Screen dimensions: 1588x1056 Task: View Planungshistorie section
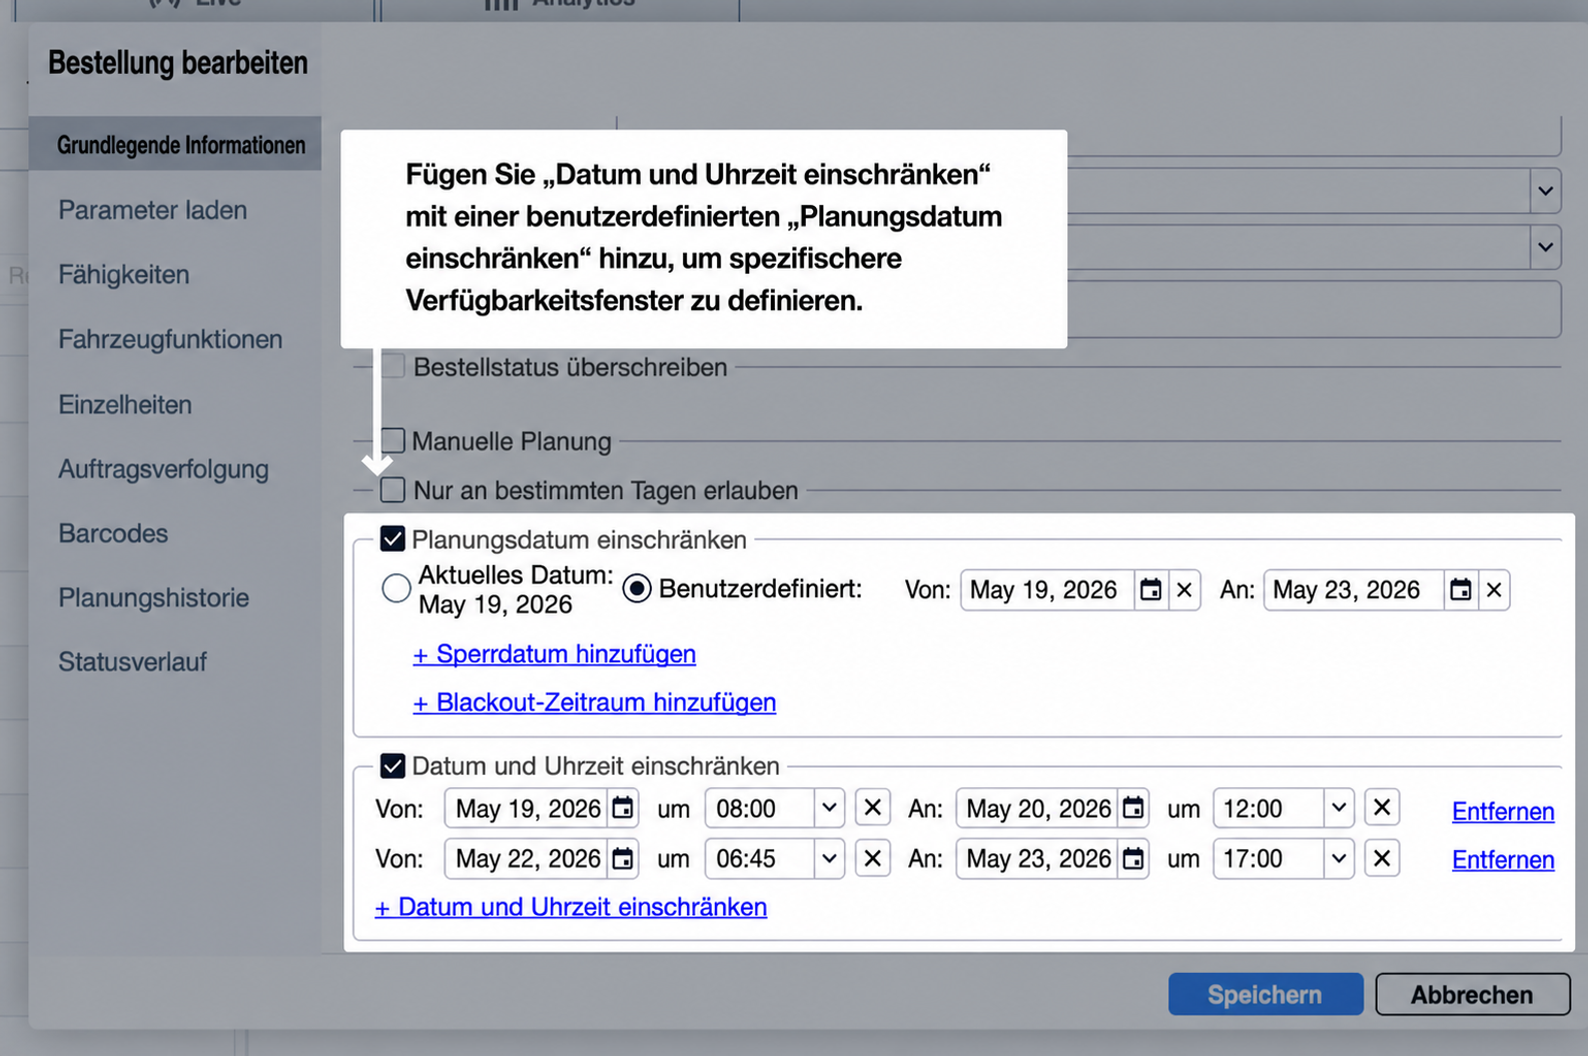tap(153, 598)
